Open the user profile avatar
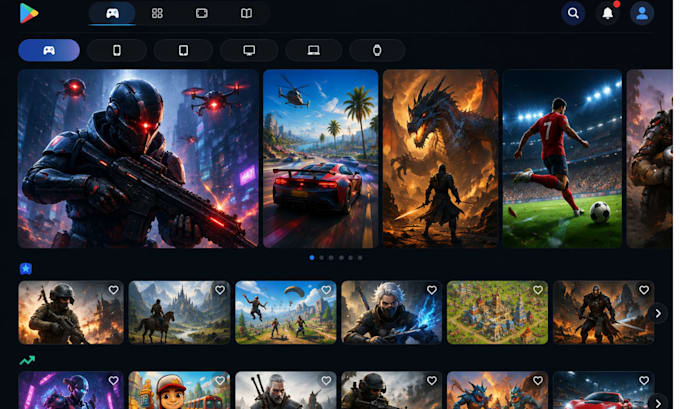680x409 pixels. coord(642,13)
